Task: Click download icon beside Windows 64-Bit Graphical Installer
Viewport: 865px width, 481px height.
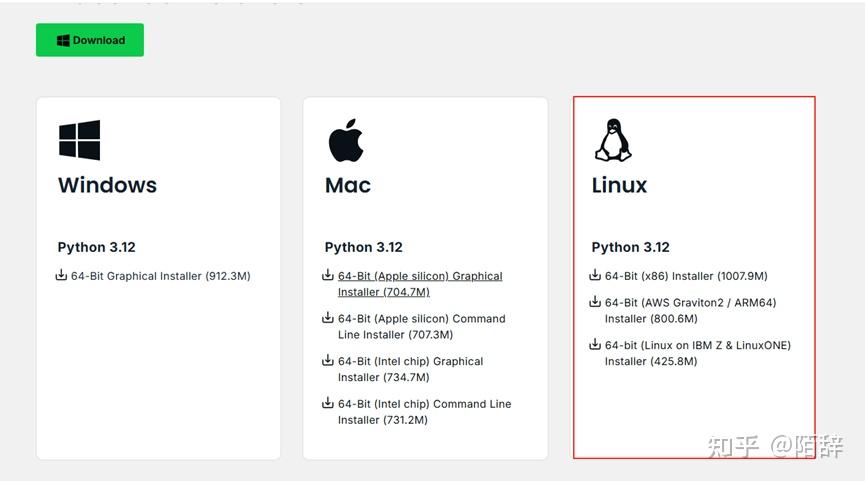Action: click(x=62, y=275)
